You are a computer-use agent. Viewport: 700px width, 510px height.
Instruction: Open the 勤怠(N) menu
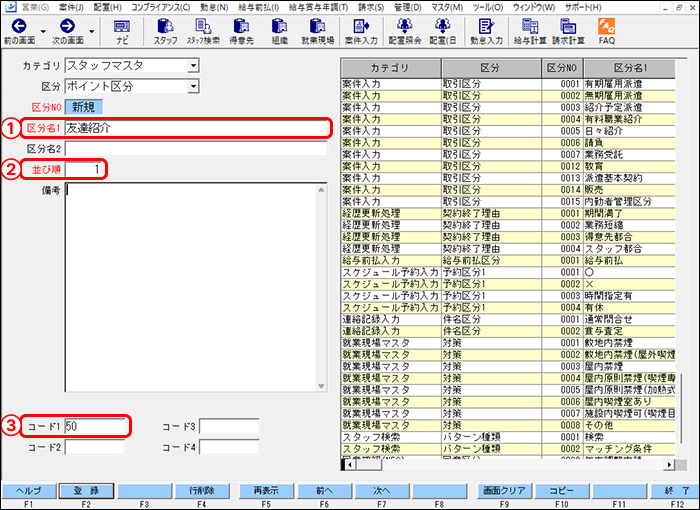[214, 7]
